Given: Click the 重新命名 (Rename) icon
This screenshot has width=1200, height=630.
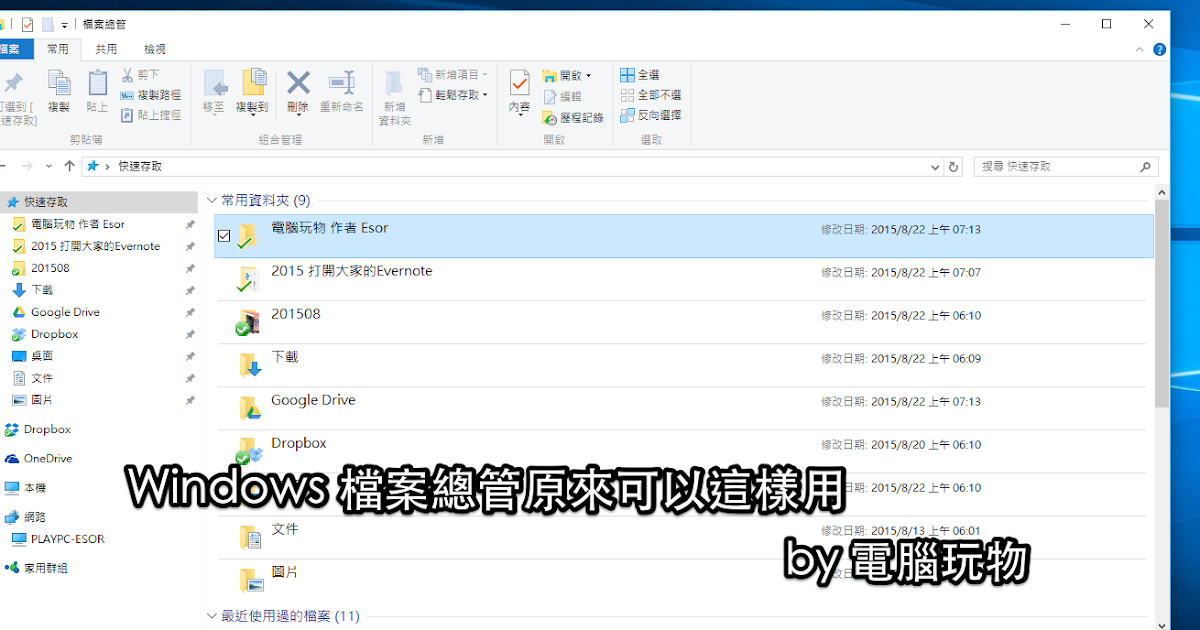Looking at the screenshot, I should click(342, 82).
